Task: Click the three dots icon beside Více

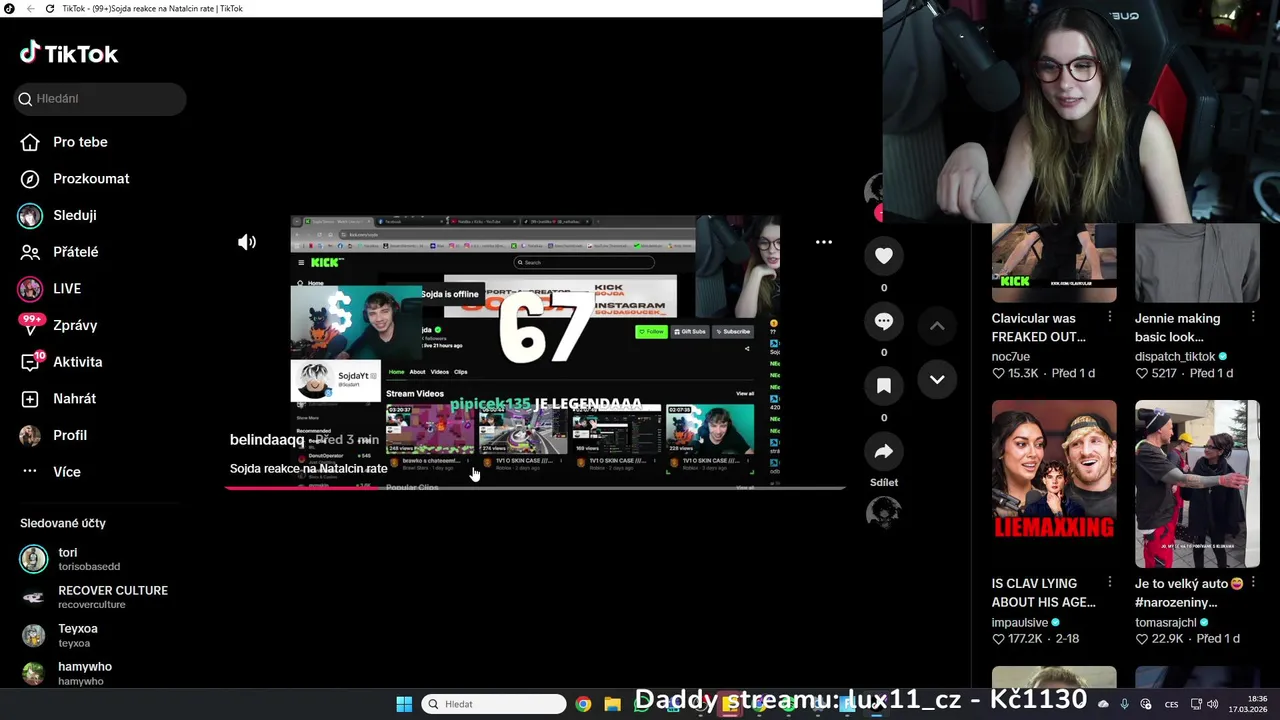Action: point(30,472)
